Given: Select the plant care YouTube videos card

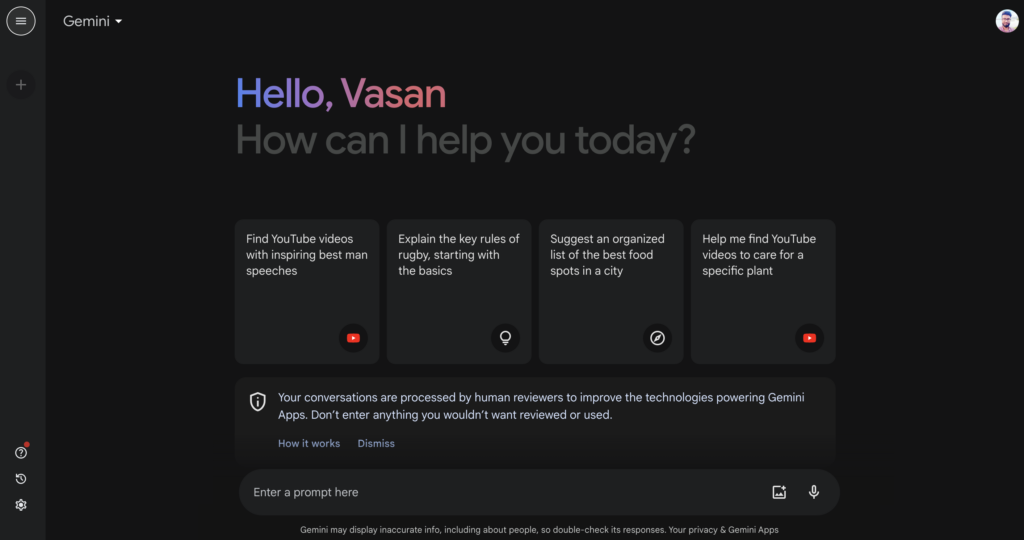Looking at the screenshot, I should click(x=763, y=291).
